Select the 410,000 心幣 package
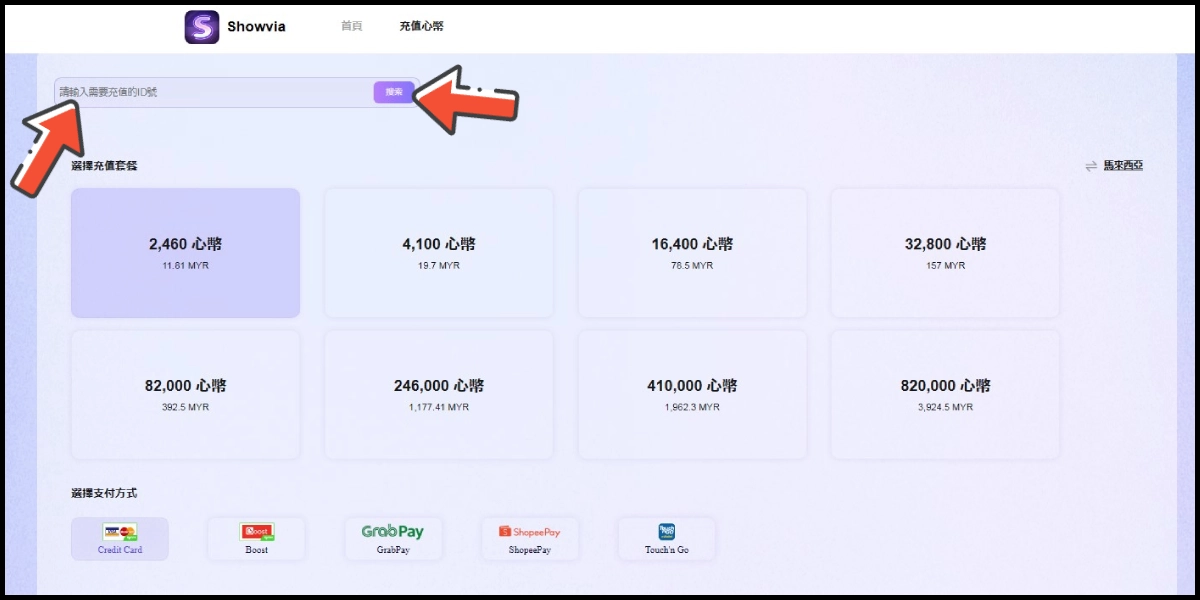The width and height of the screenshot is (1200, 600). point(692,395)
